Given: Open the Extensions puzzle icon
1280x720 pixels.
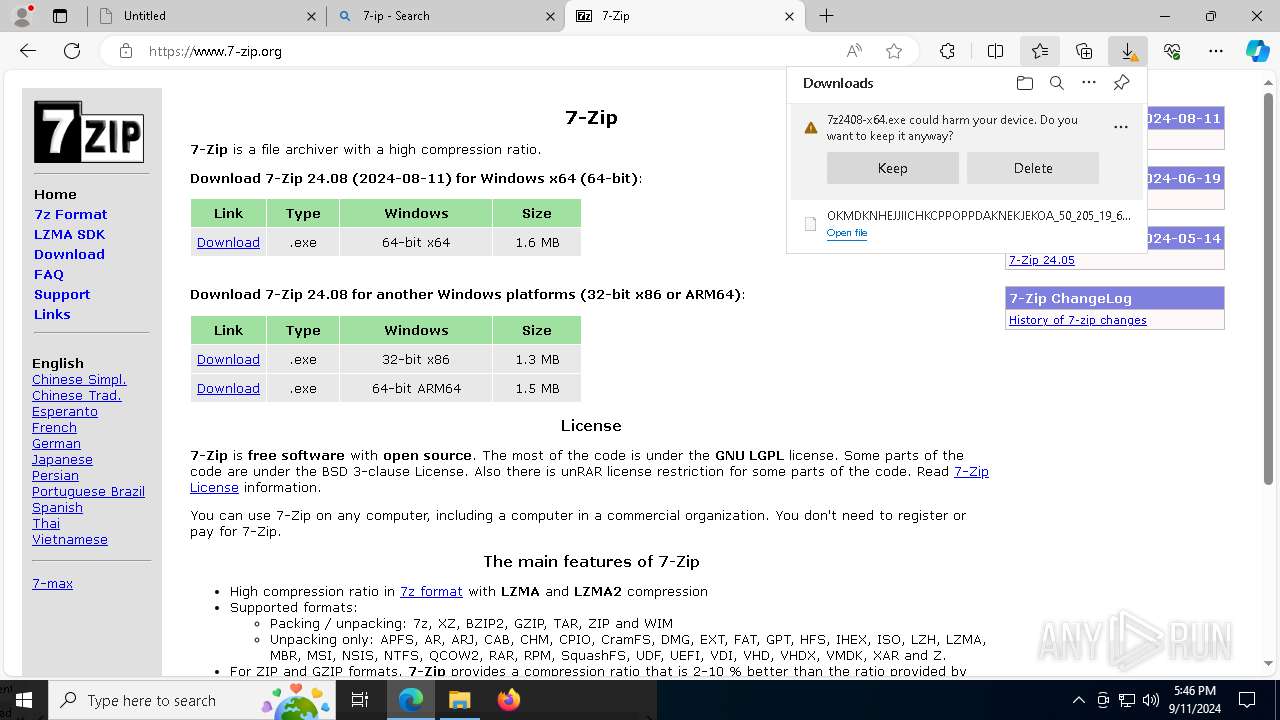Looking at the screenshot, I should pos(947,51).
